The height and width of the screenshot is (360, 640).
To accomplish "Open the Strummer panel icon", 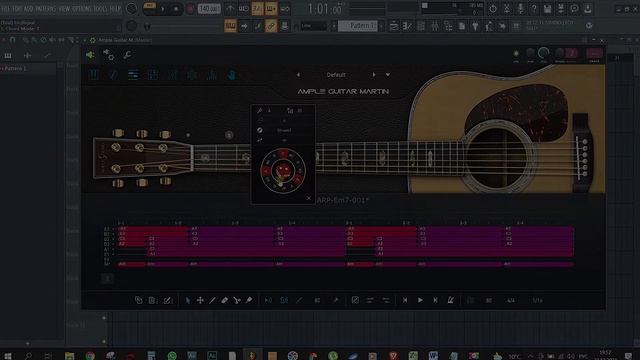I will (x=113, y=75).
